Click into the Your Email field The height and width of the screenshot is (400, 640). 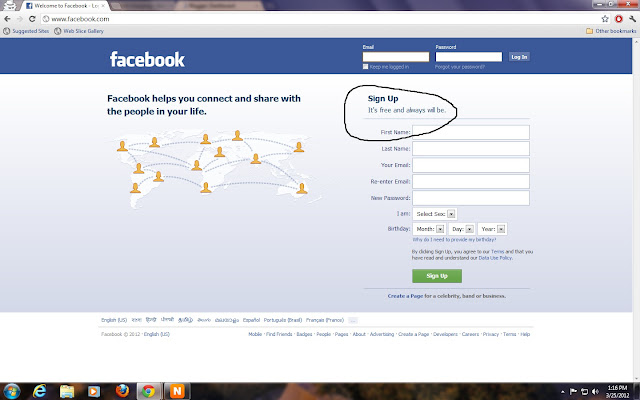[x=471, y=165]
